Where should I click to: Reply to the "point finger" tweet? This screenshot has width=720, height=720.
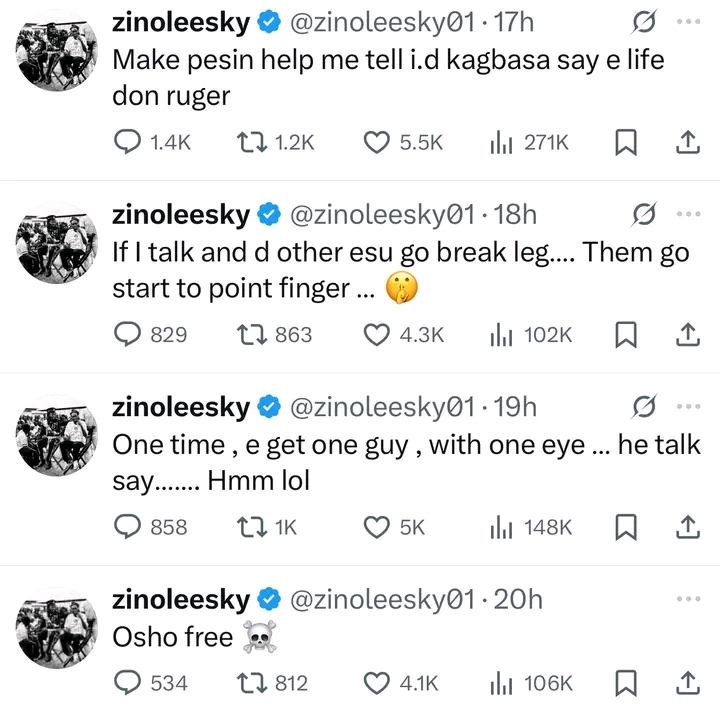(129, 335)
